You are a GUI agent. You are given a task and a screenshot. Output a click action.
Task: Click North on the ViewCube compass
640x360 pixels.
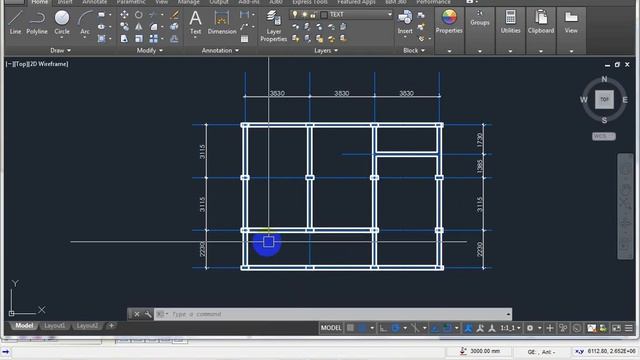coord(604,79)
